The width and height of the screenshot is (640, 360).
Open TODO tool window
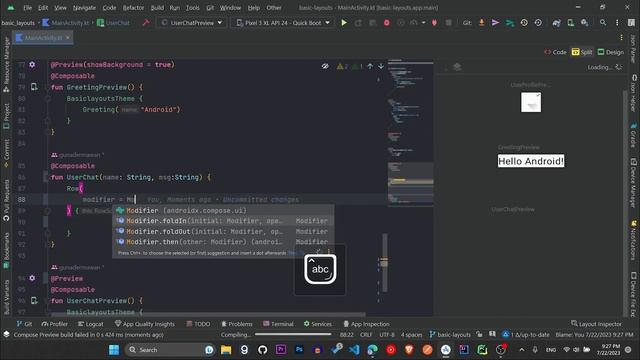[x=198, y=324]
